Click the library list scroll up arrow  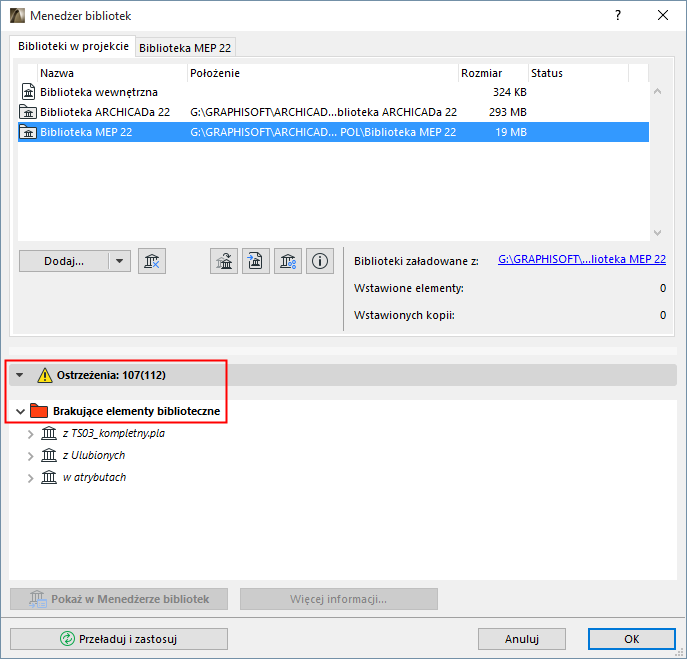coord(657,92)
